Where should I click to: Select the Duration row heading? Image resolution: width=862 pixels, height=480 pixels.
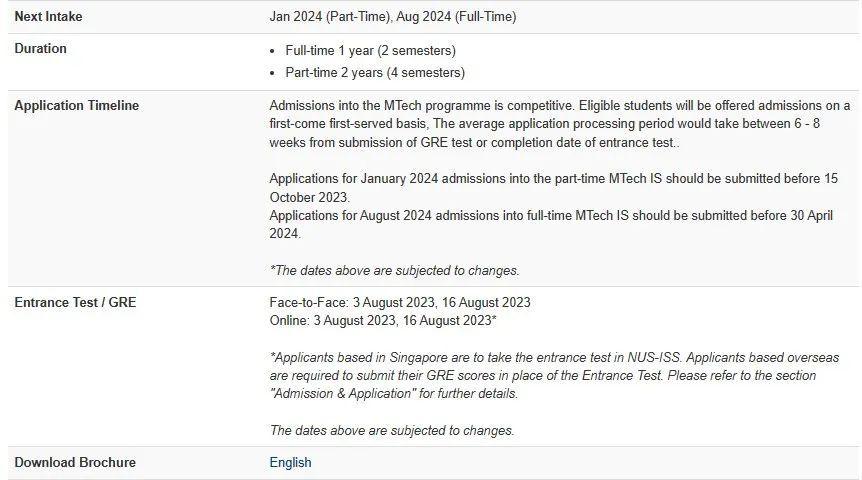tap(40, 49)
